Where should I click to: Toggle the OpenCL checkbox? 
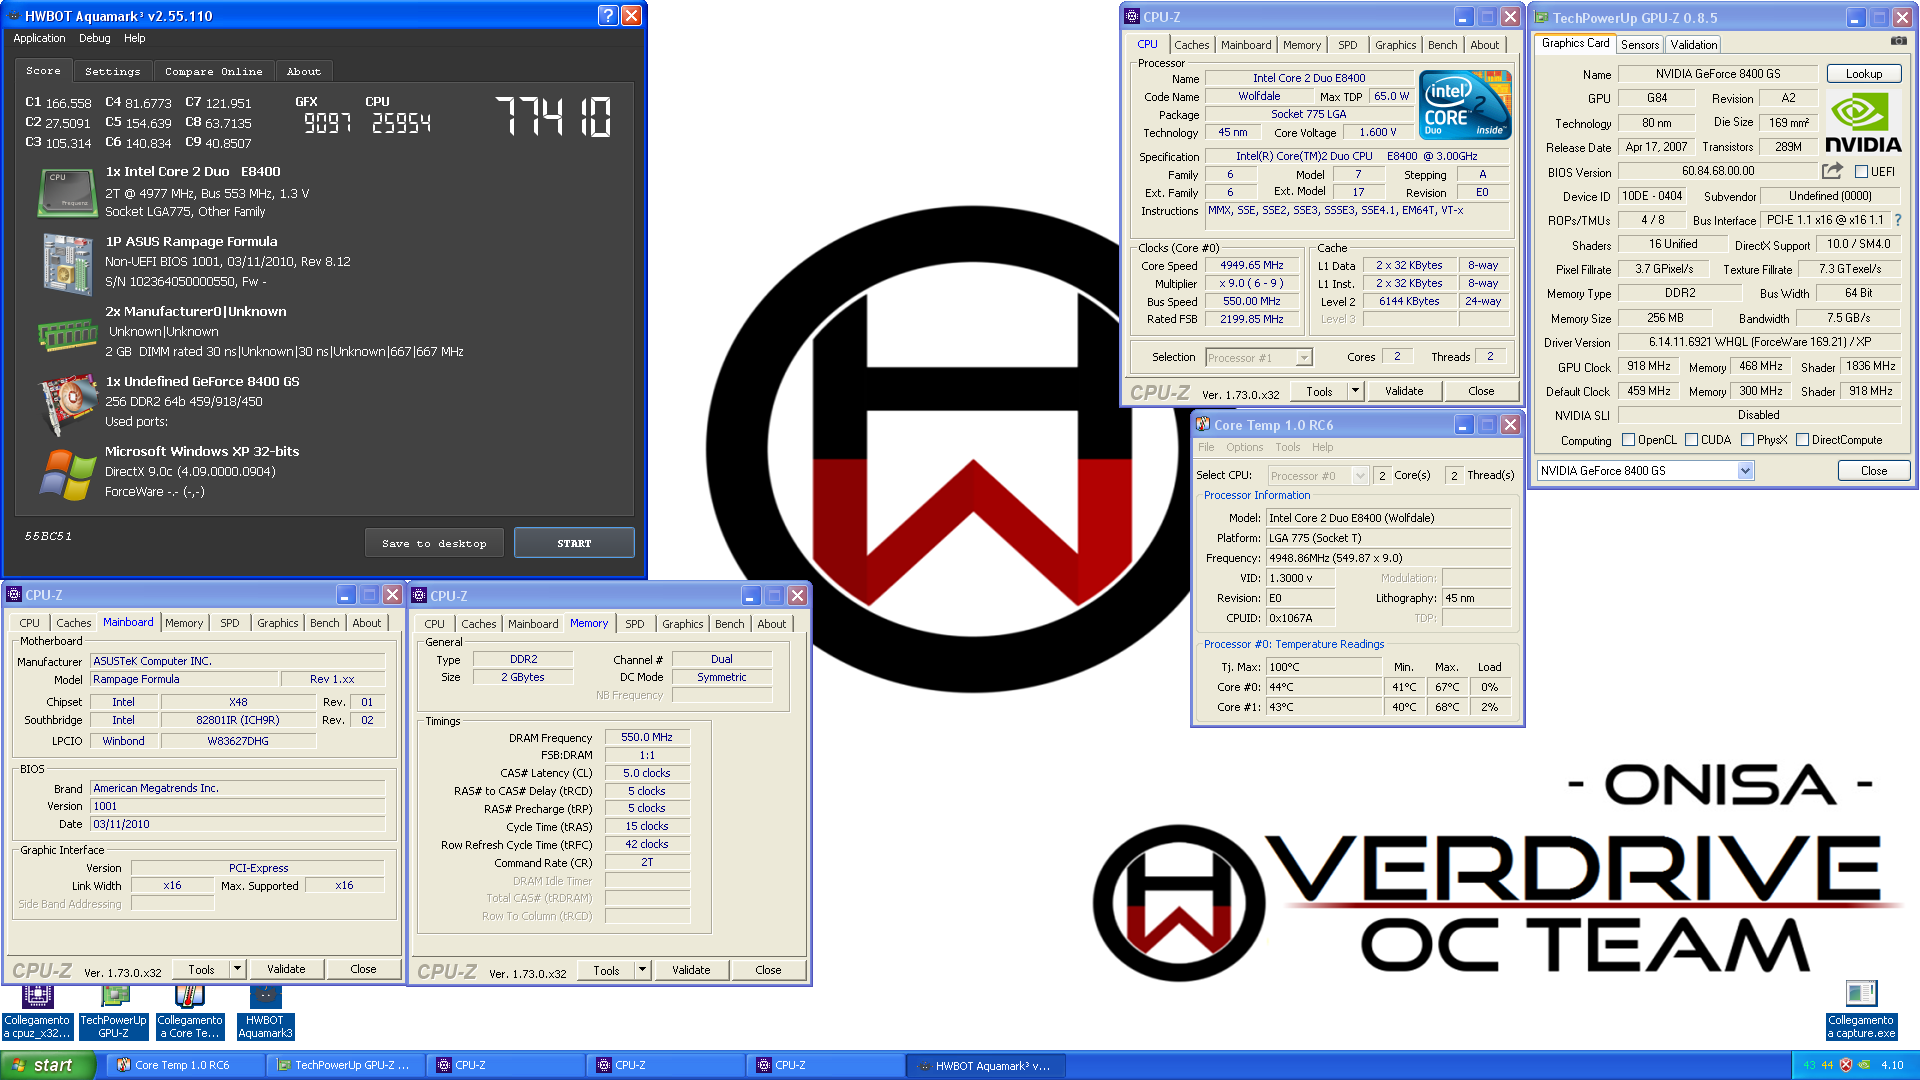(1628, 439)
